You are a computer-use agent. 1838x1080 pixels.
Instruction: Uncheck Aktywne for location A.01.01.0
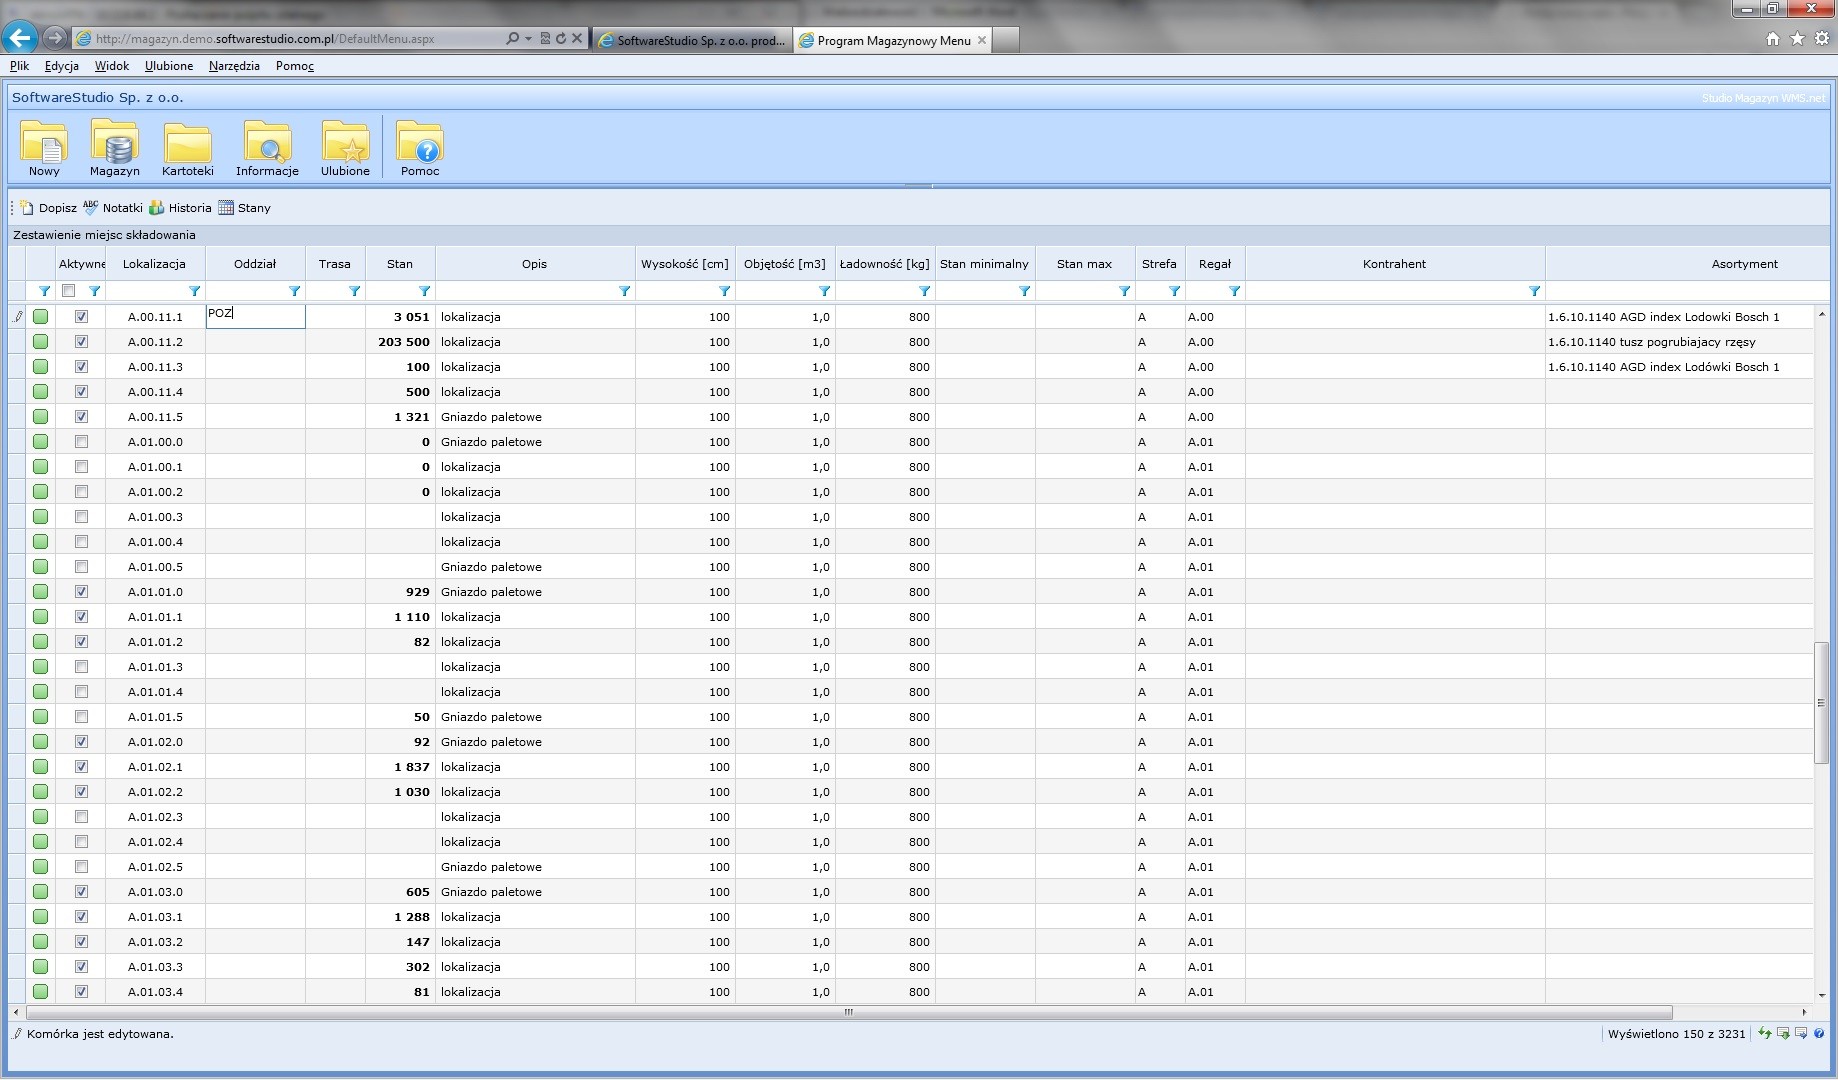coord(82,592)
